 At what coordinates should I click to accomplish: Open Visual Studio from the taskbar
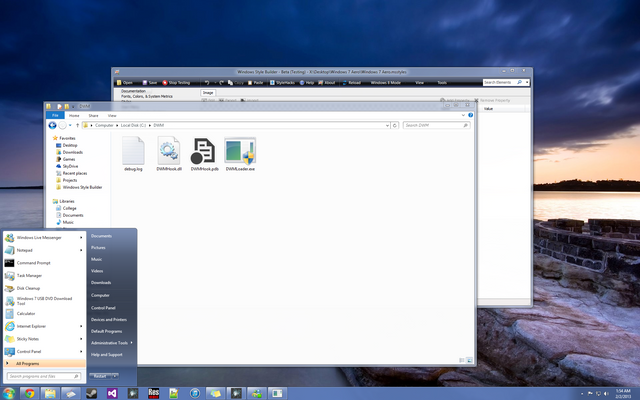(112, 393)
